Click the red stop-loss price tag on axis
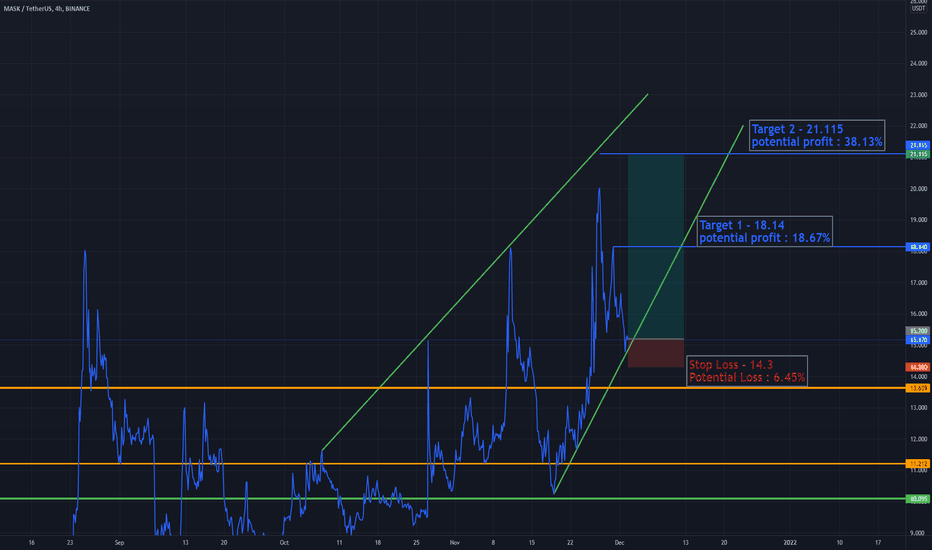 click(918, 367)
